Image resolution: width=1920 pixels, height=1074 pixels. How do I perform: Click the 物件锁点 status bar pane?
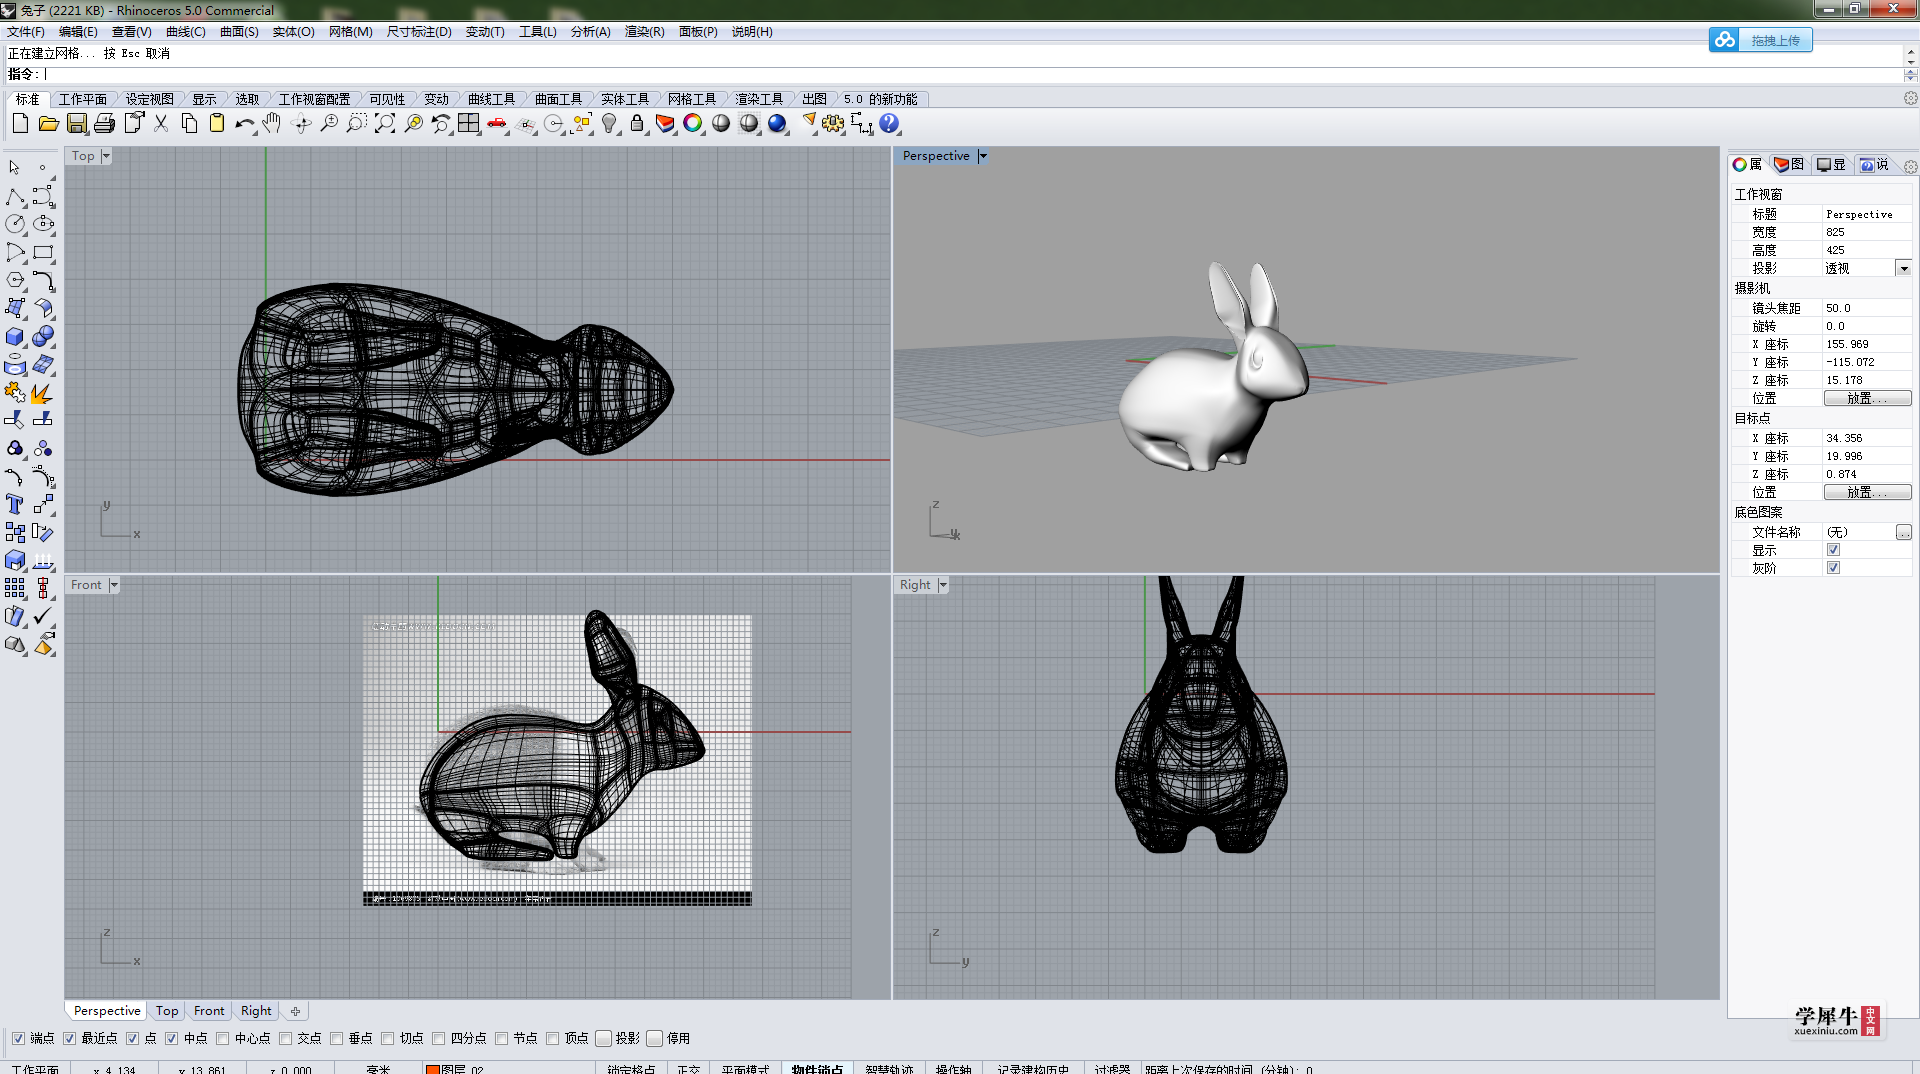tap(817, 1068)
